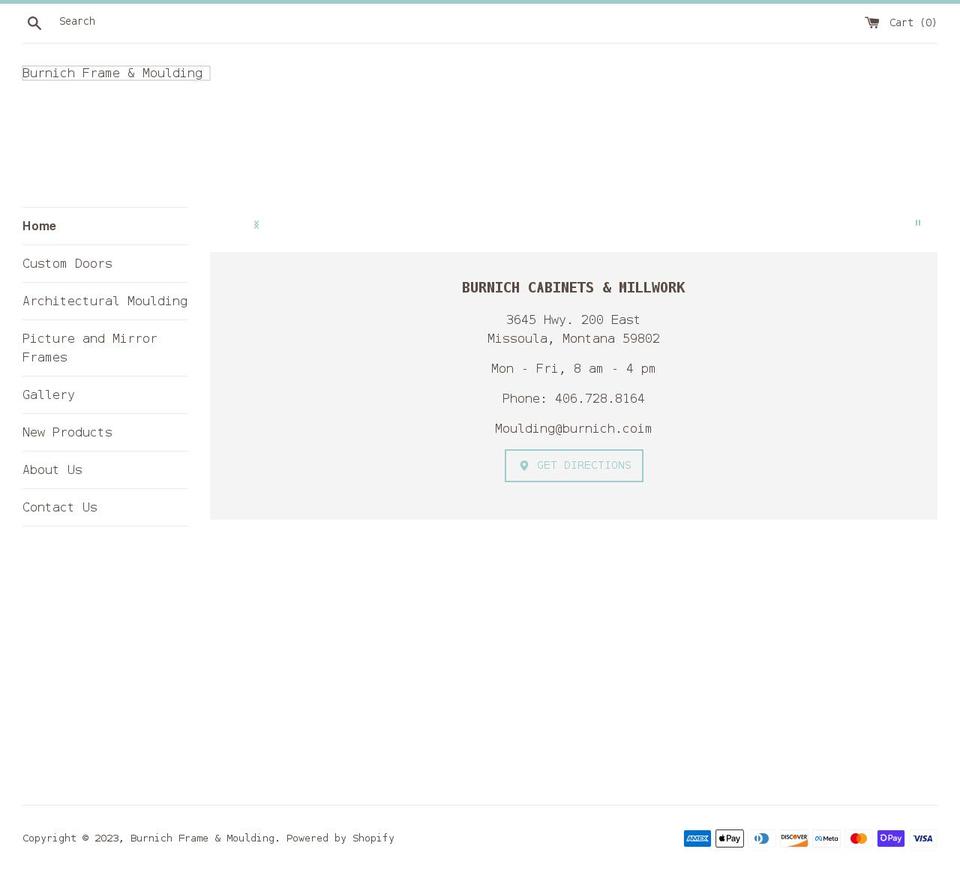
Task: Click the Visa payment icon
Action: [923, 839]
